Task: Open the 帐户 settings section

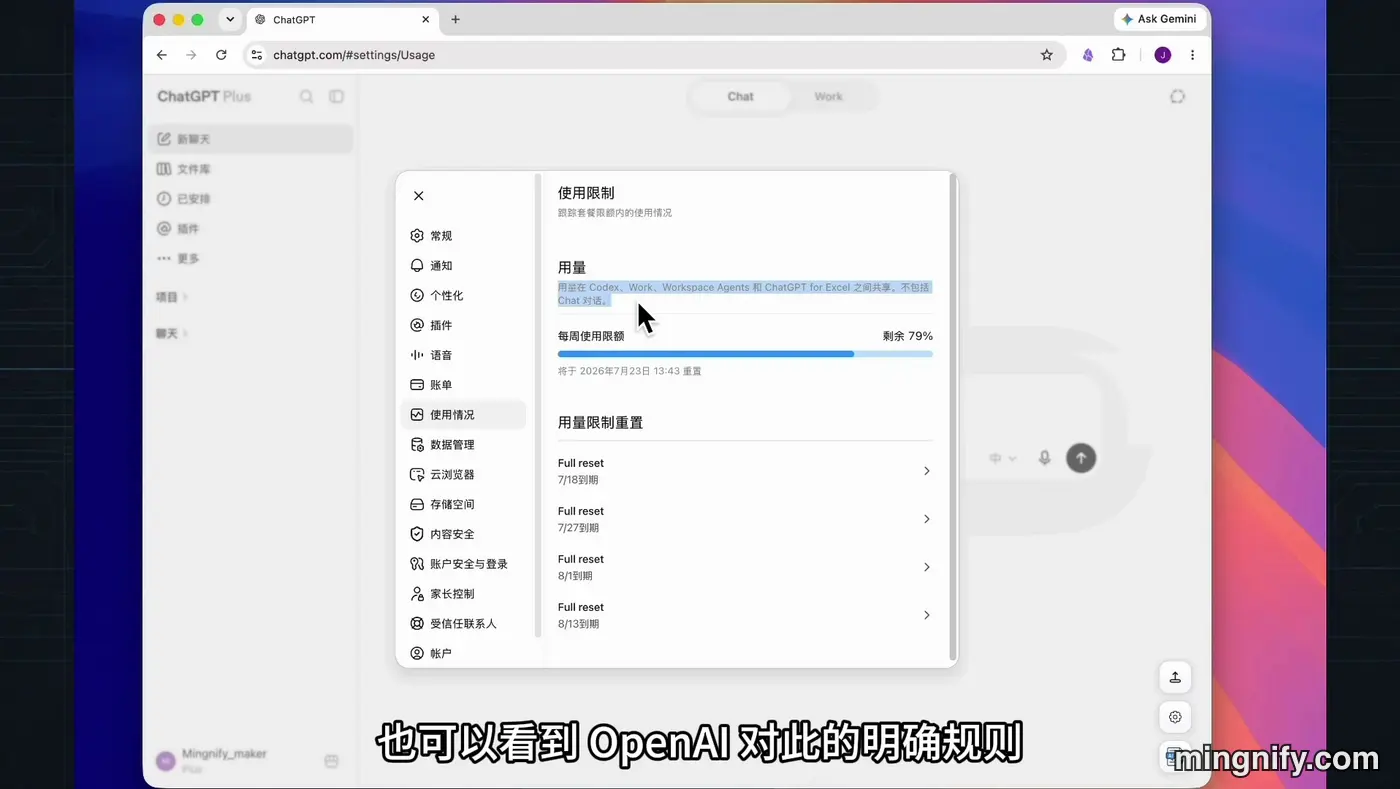Action: click(x=463, y=653)
